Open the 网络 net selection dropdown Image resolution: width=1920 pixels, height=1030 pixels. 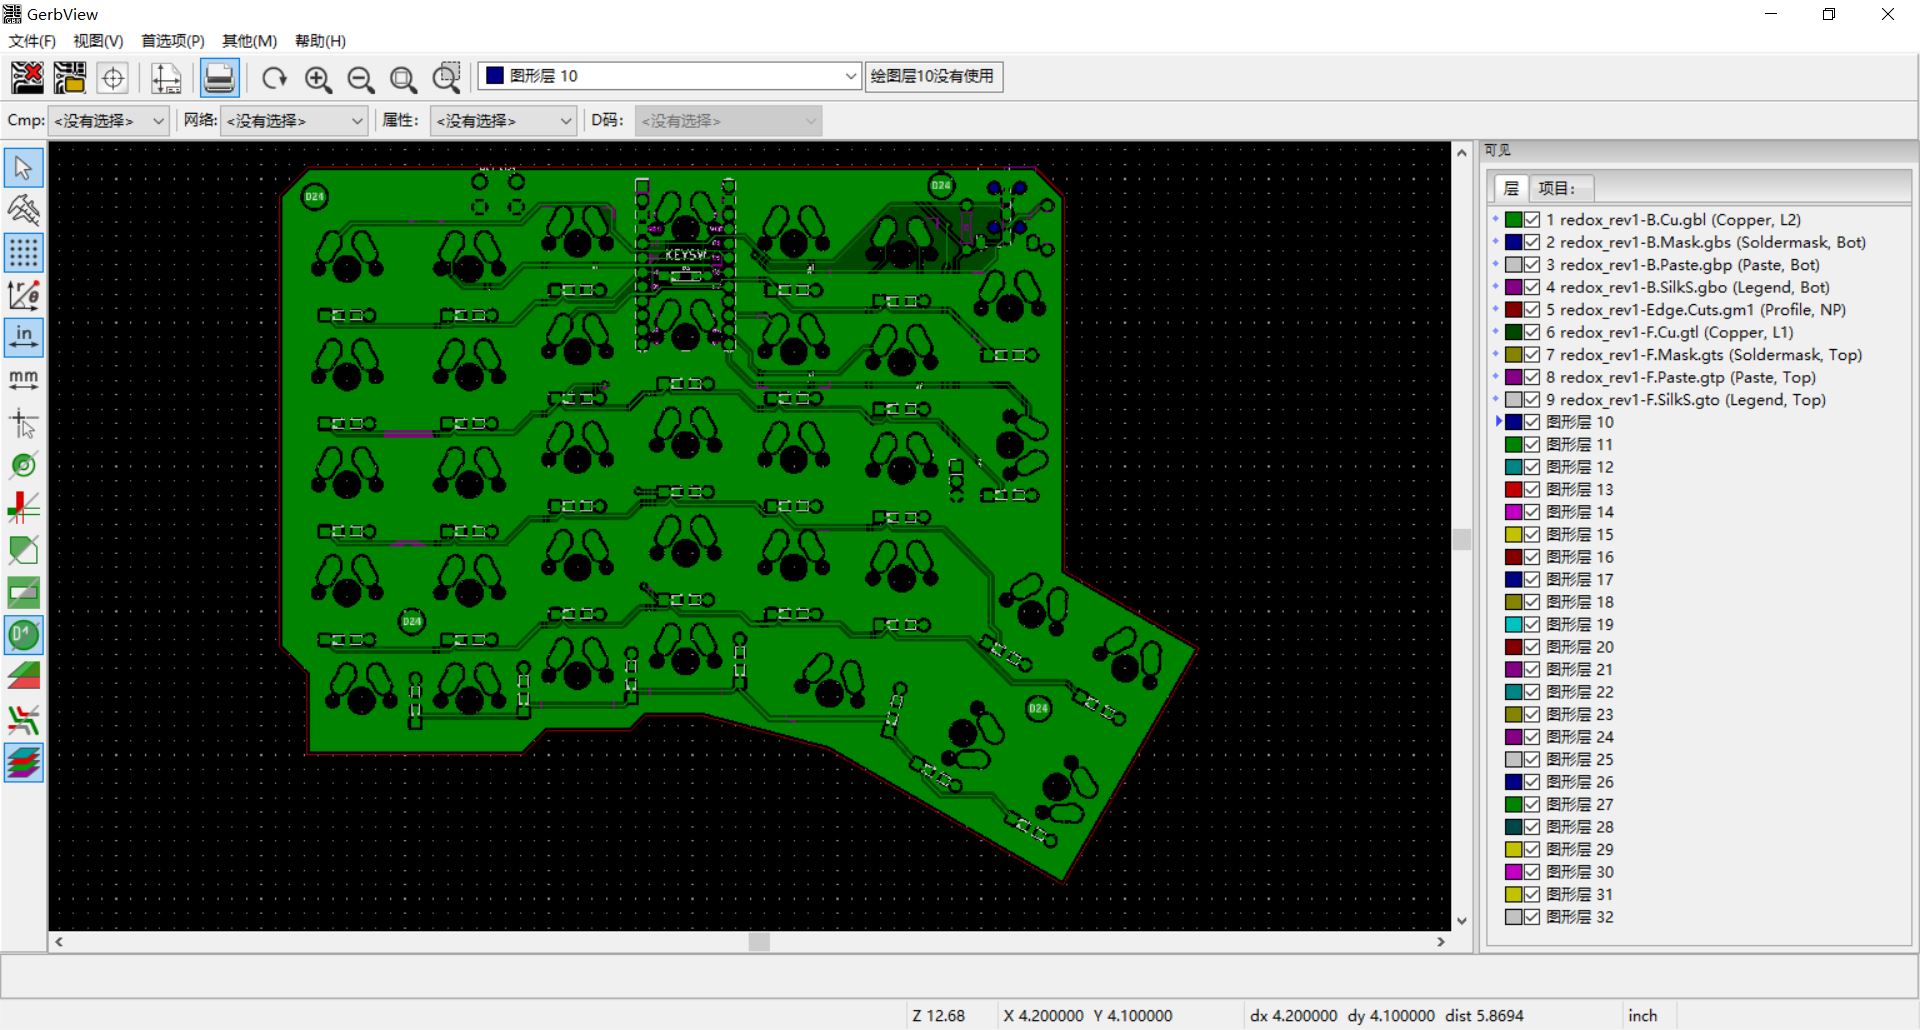coord(294,121)
